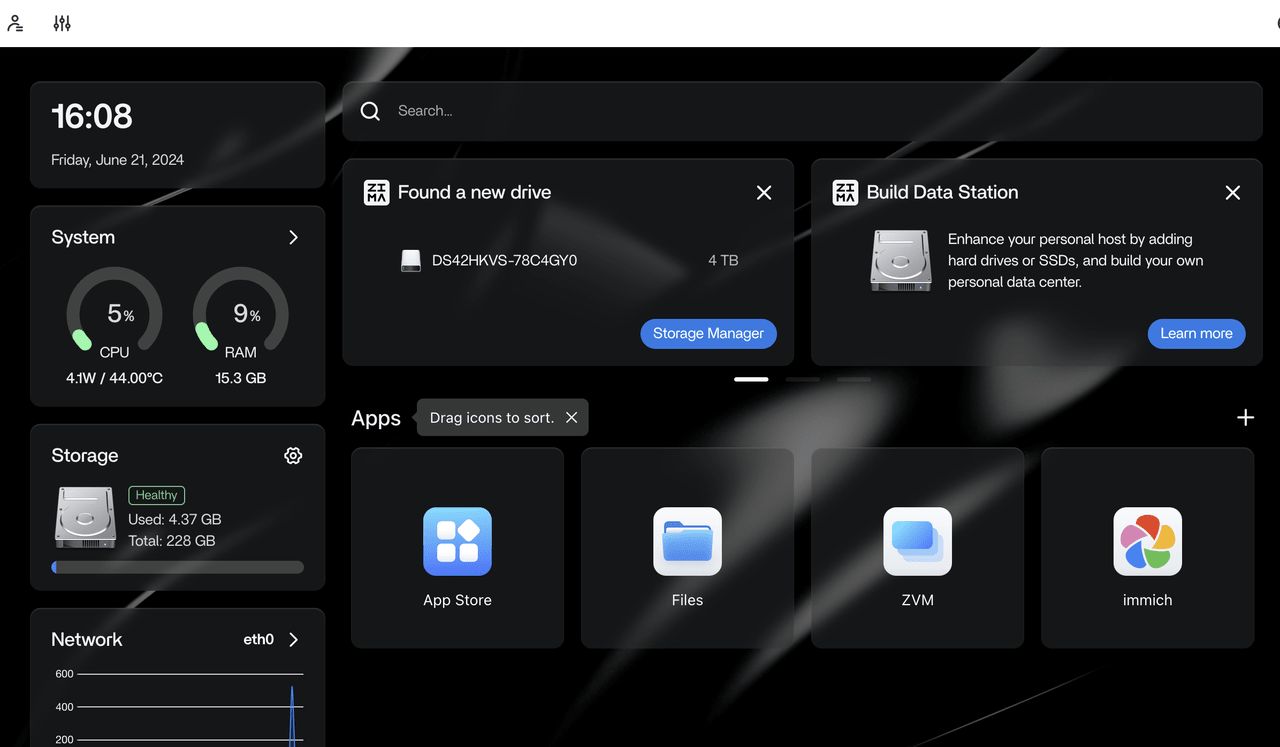The height and width of the screenshot is (747, 1280).
Task: Open system preferences via sliders icon
Action: pos(61,22)
